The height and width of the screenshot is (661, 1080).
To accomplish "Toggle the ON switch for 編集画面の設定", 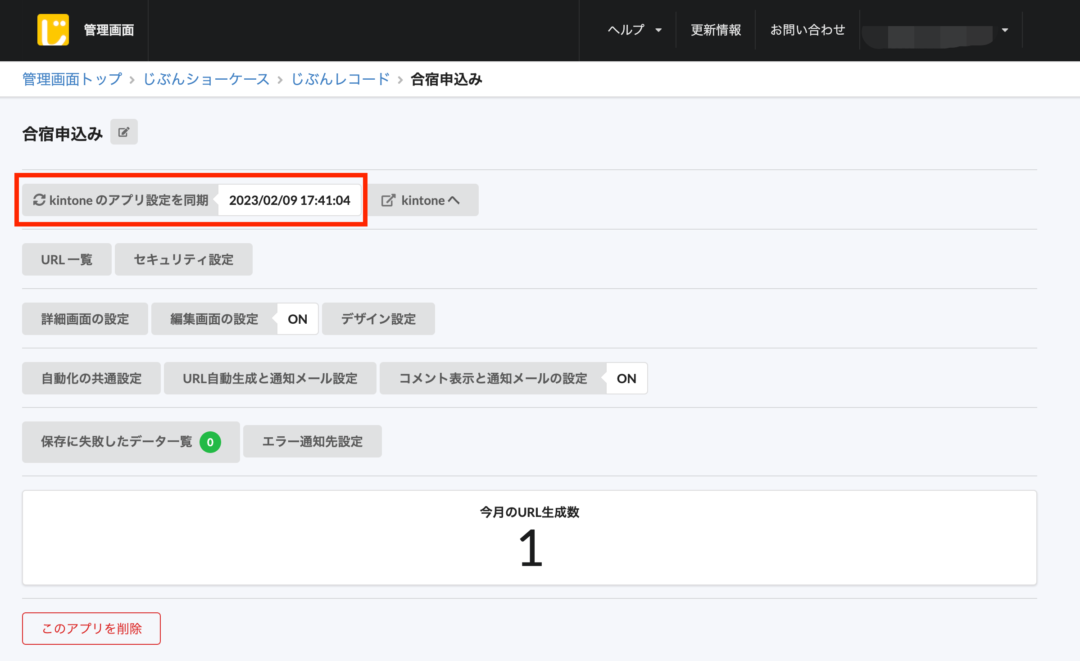I will click(297, 318).
